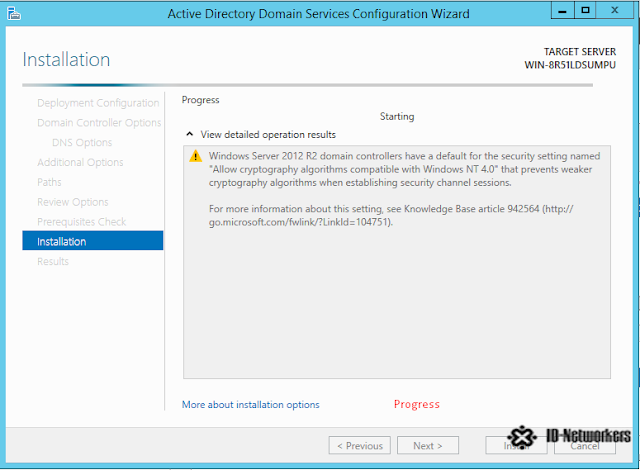Open Prerequisites Check step
Screen dimensions: 640x470
click(x=82, y=222)
